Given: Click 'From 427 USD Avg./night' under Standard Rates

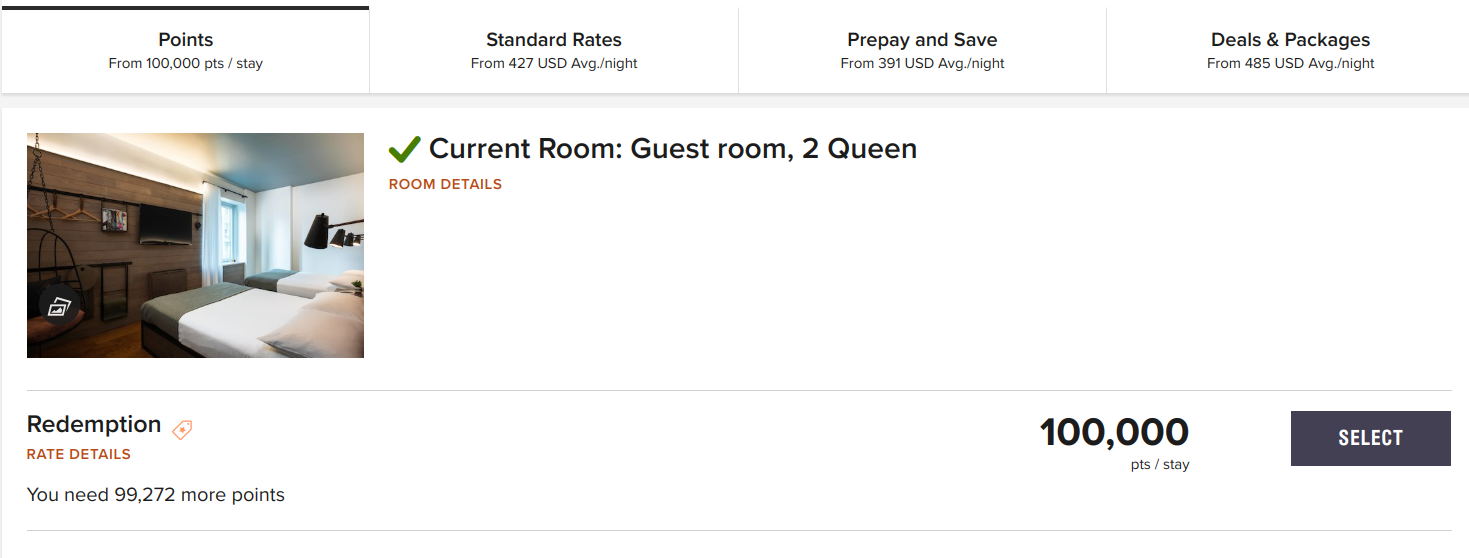Looking at the screenshot, I should (x=554, y=63).
